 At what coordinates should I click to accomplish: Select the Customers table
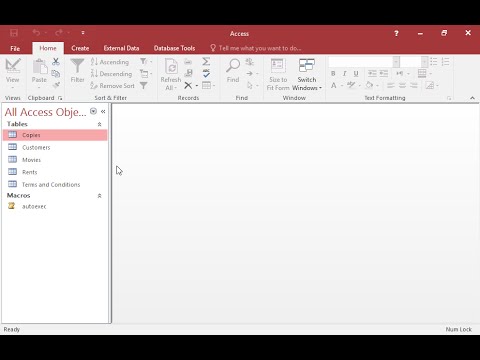[55, 147]
